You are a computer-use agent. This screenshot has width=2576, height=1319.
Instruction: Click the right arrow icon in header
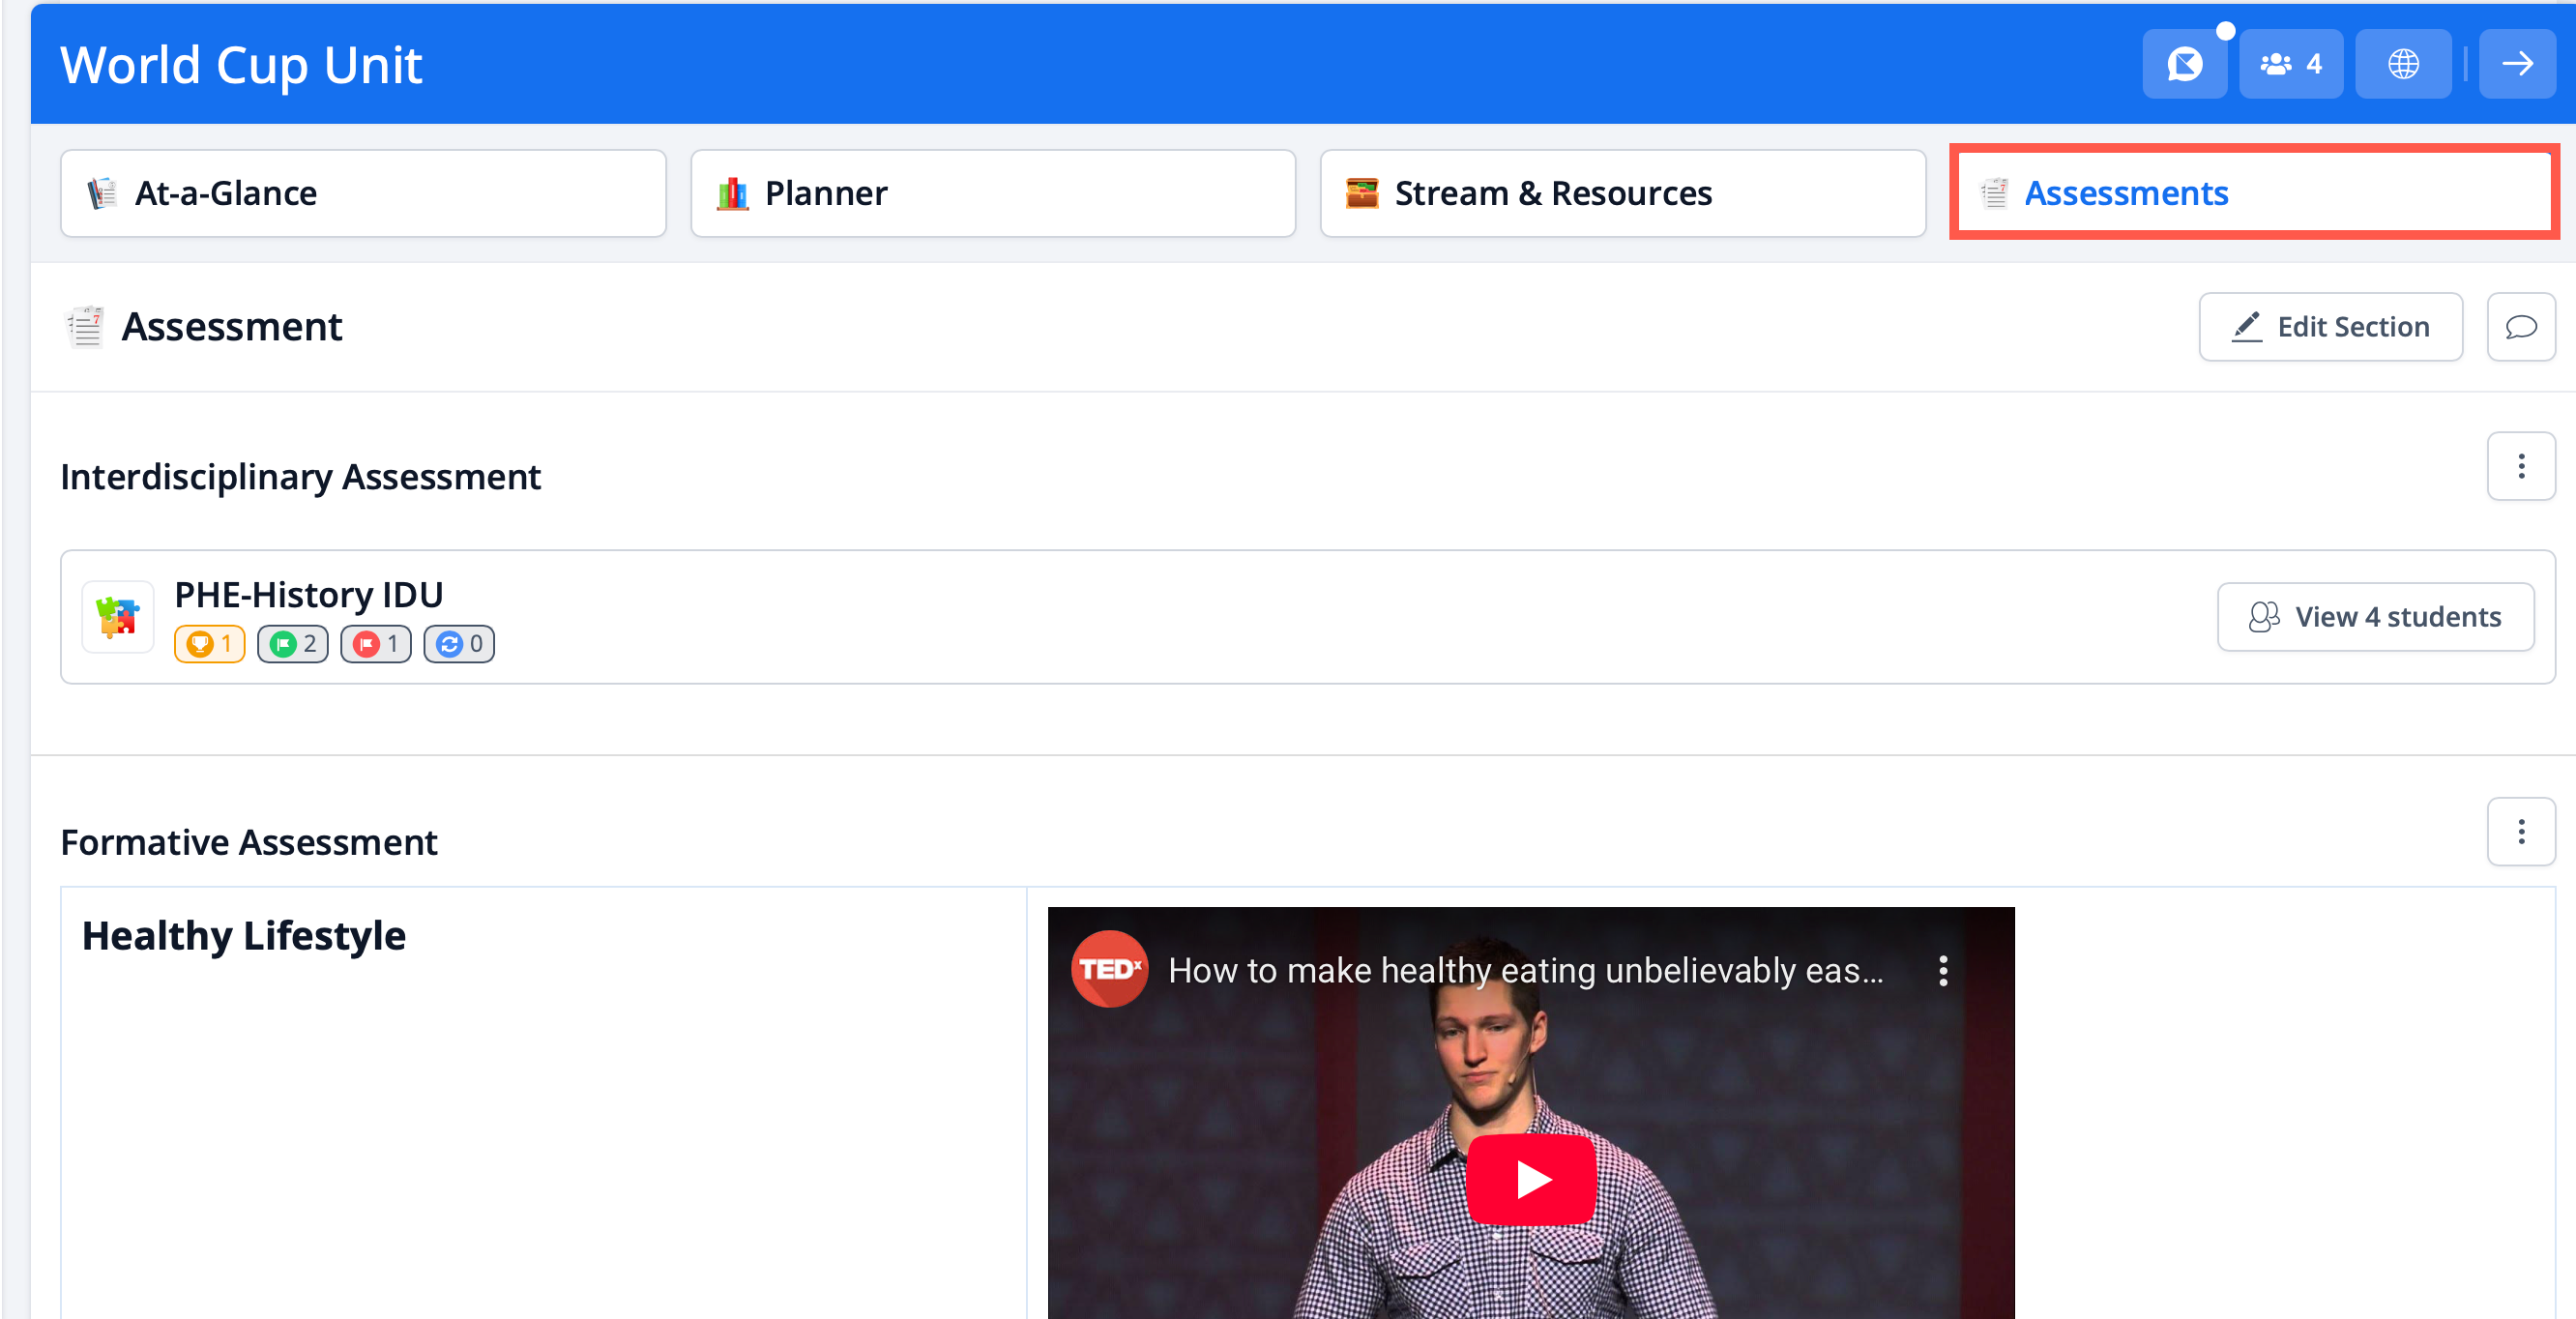pos(2516,64)
